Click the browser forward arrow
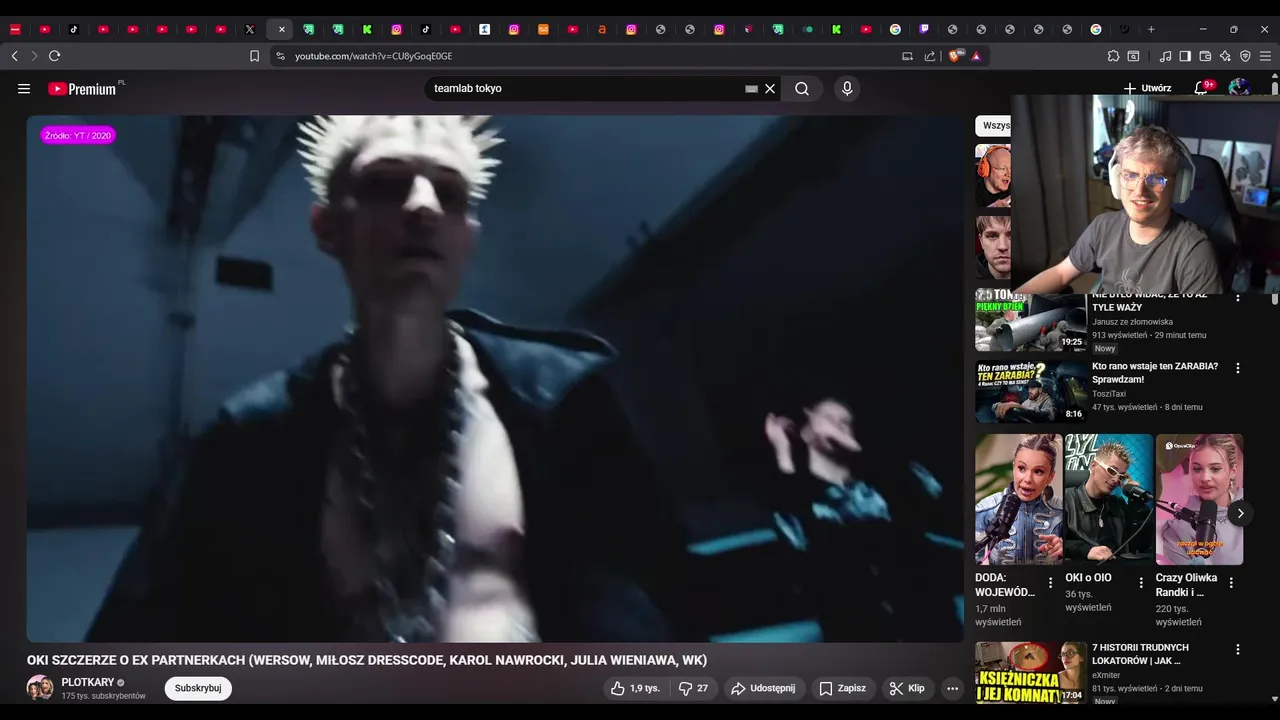1280x720 pixels. [x=34, y=56]
